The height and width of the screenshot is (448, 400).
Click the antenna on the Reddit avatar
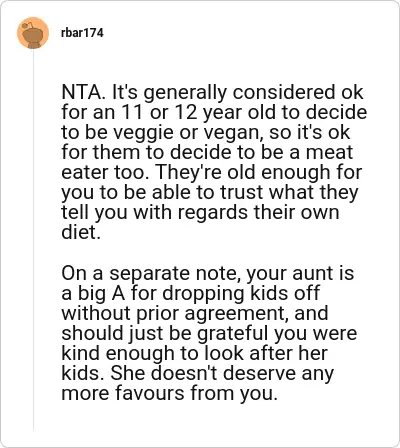pos(27,25)
